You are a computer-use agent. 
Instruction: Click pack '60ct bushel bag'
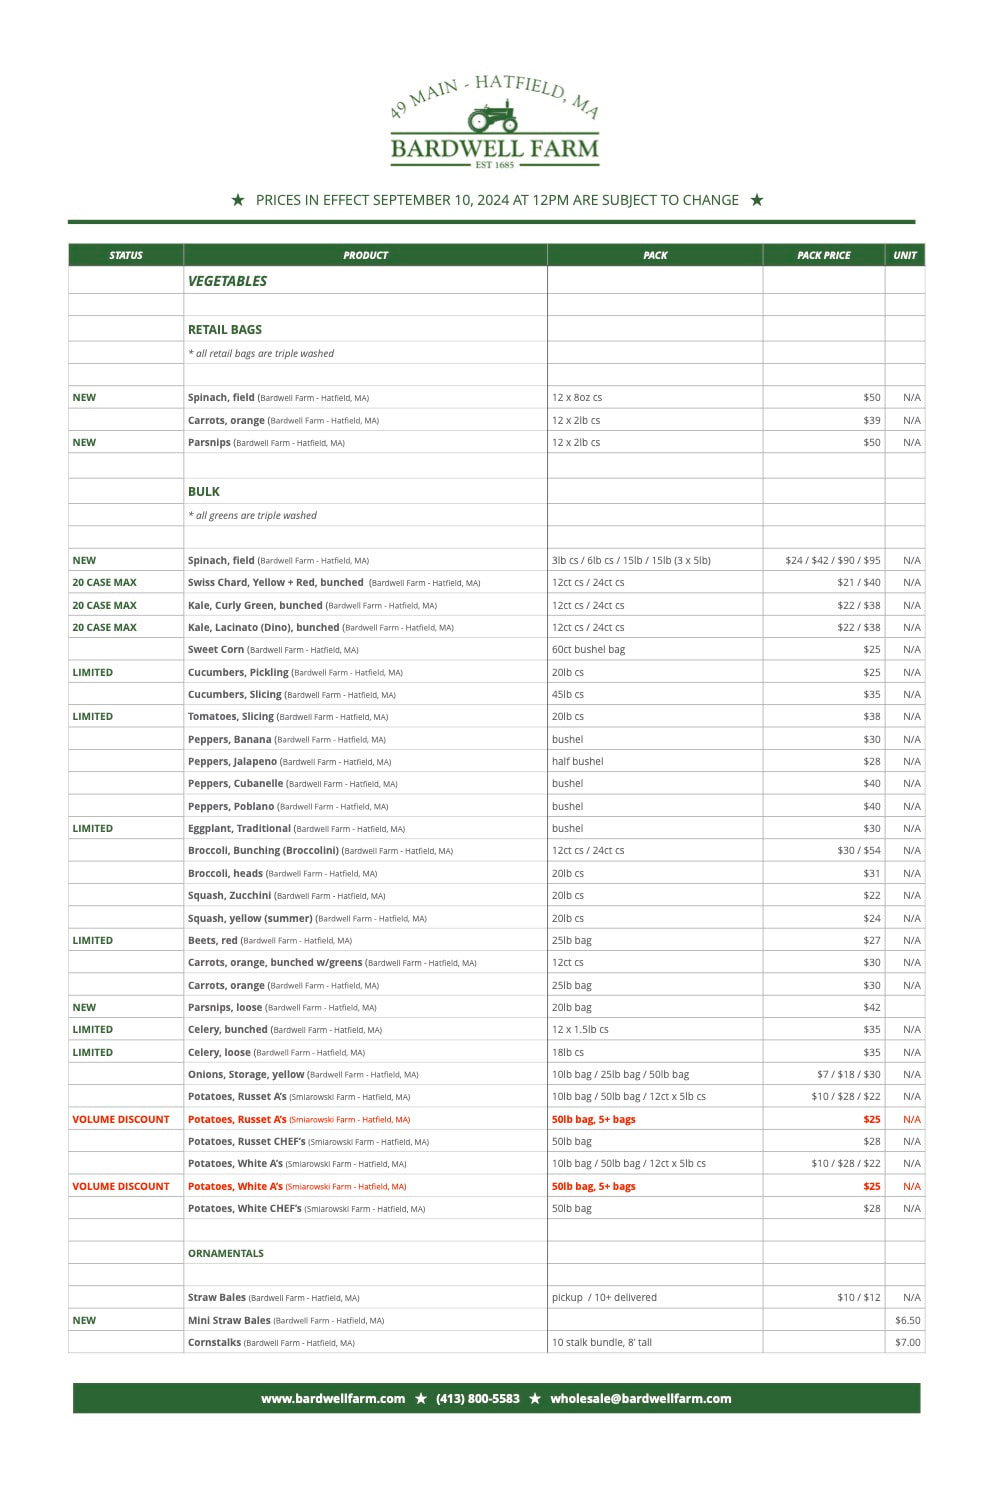pos(588,649)
